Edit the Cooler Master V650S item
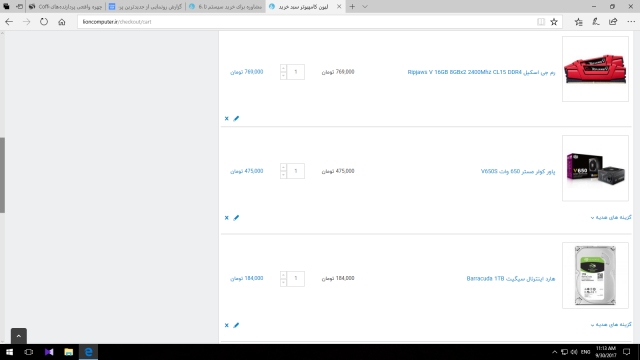 click(236, 218)
